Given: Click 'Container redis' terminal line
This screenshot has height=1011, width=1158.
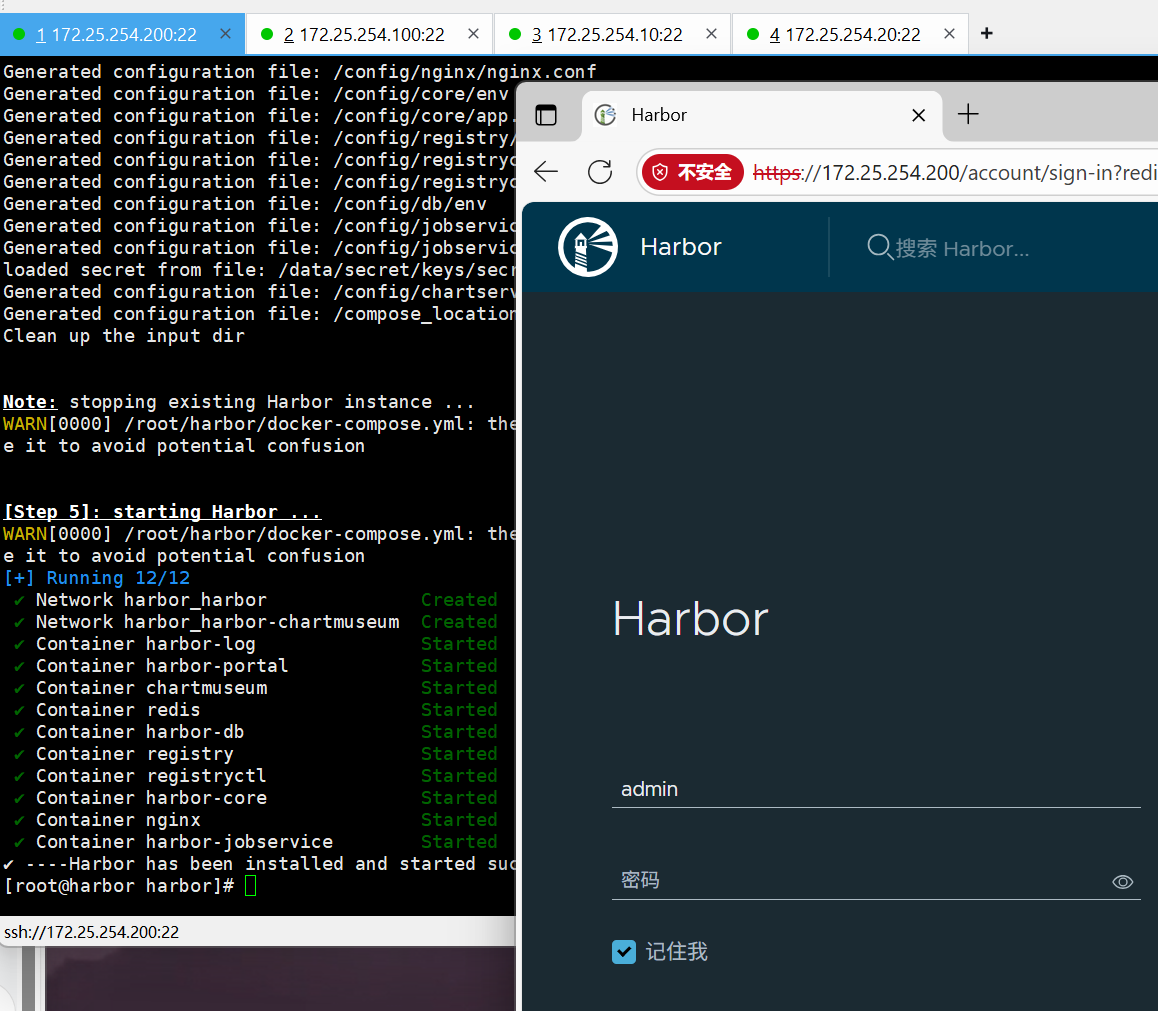Looking at the screenshot, I should (x=118, y=710).
